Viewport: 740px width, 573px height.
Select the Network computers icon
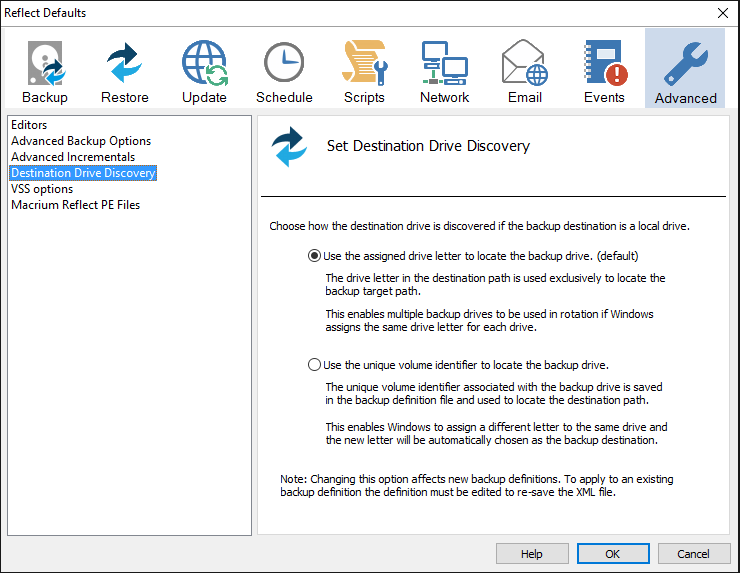(444, 64)
